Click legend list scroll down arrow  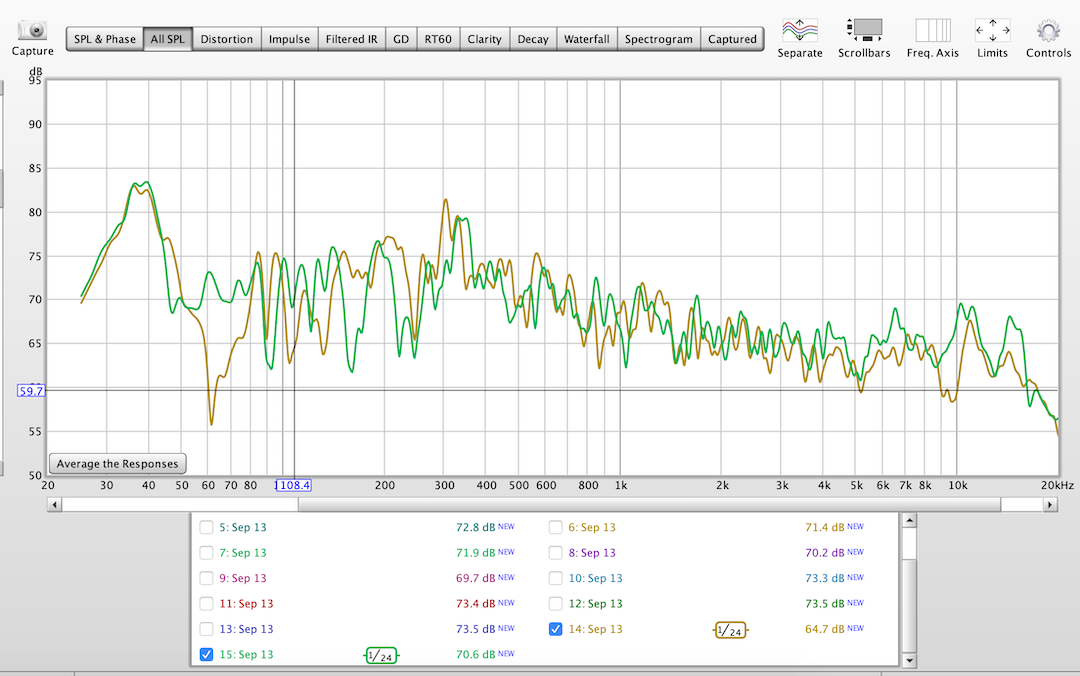908,660
